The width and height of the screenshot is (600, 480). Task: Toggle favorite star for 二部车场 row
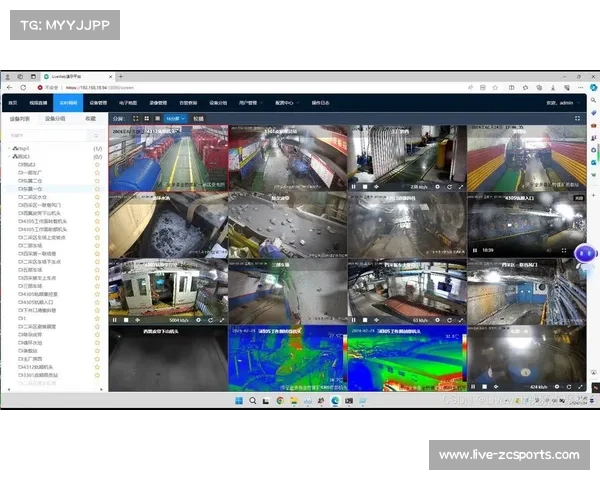tap(97, 245)
